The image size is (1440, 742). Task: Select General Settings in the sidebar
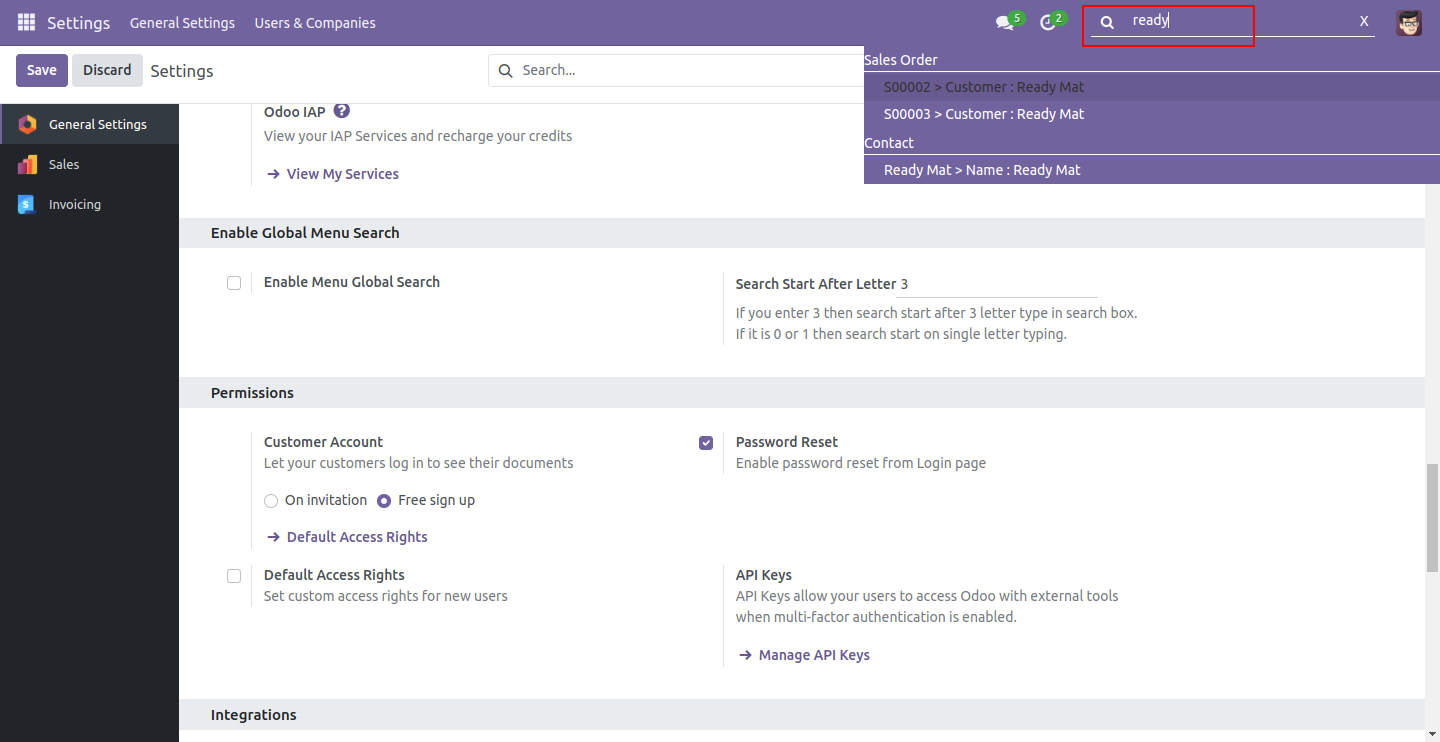pos(89,124)
